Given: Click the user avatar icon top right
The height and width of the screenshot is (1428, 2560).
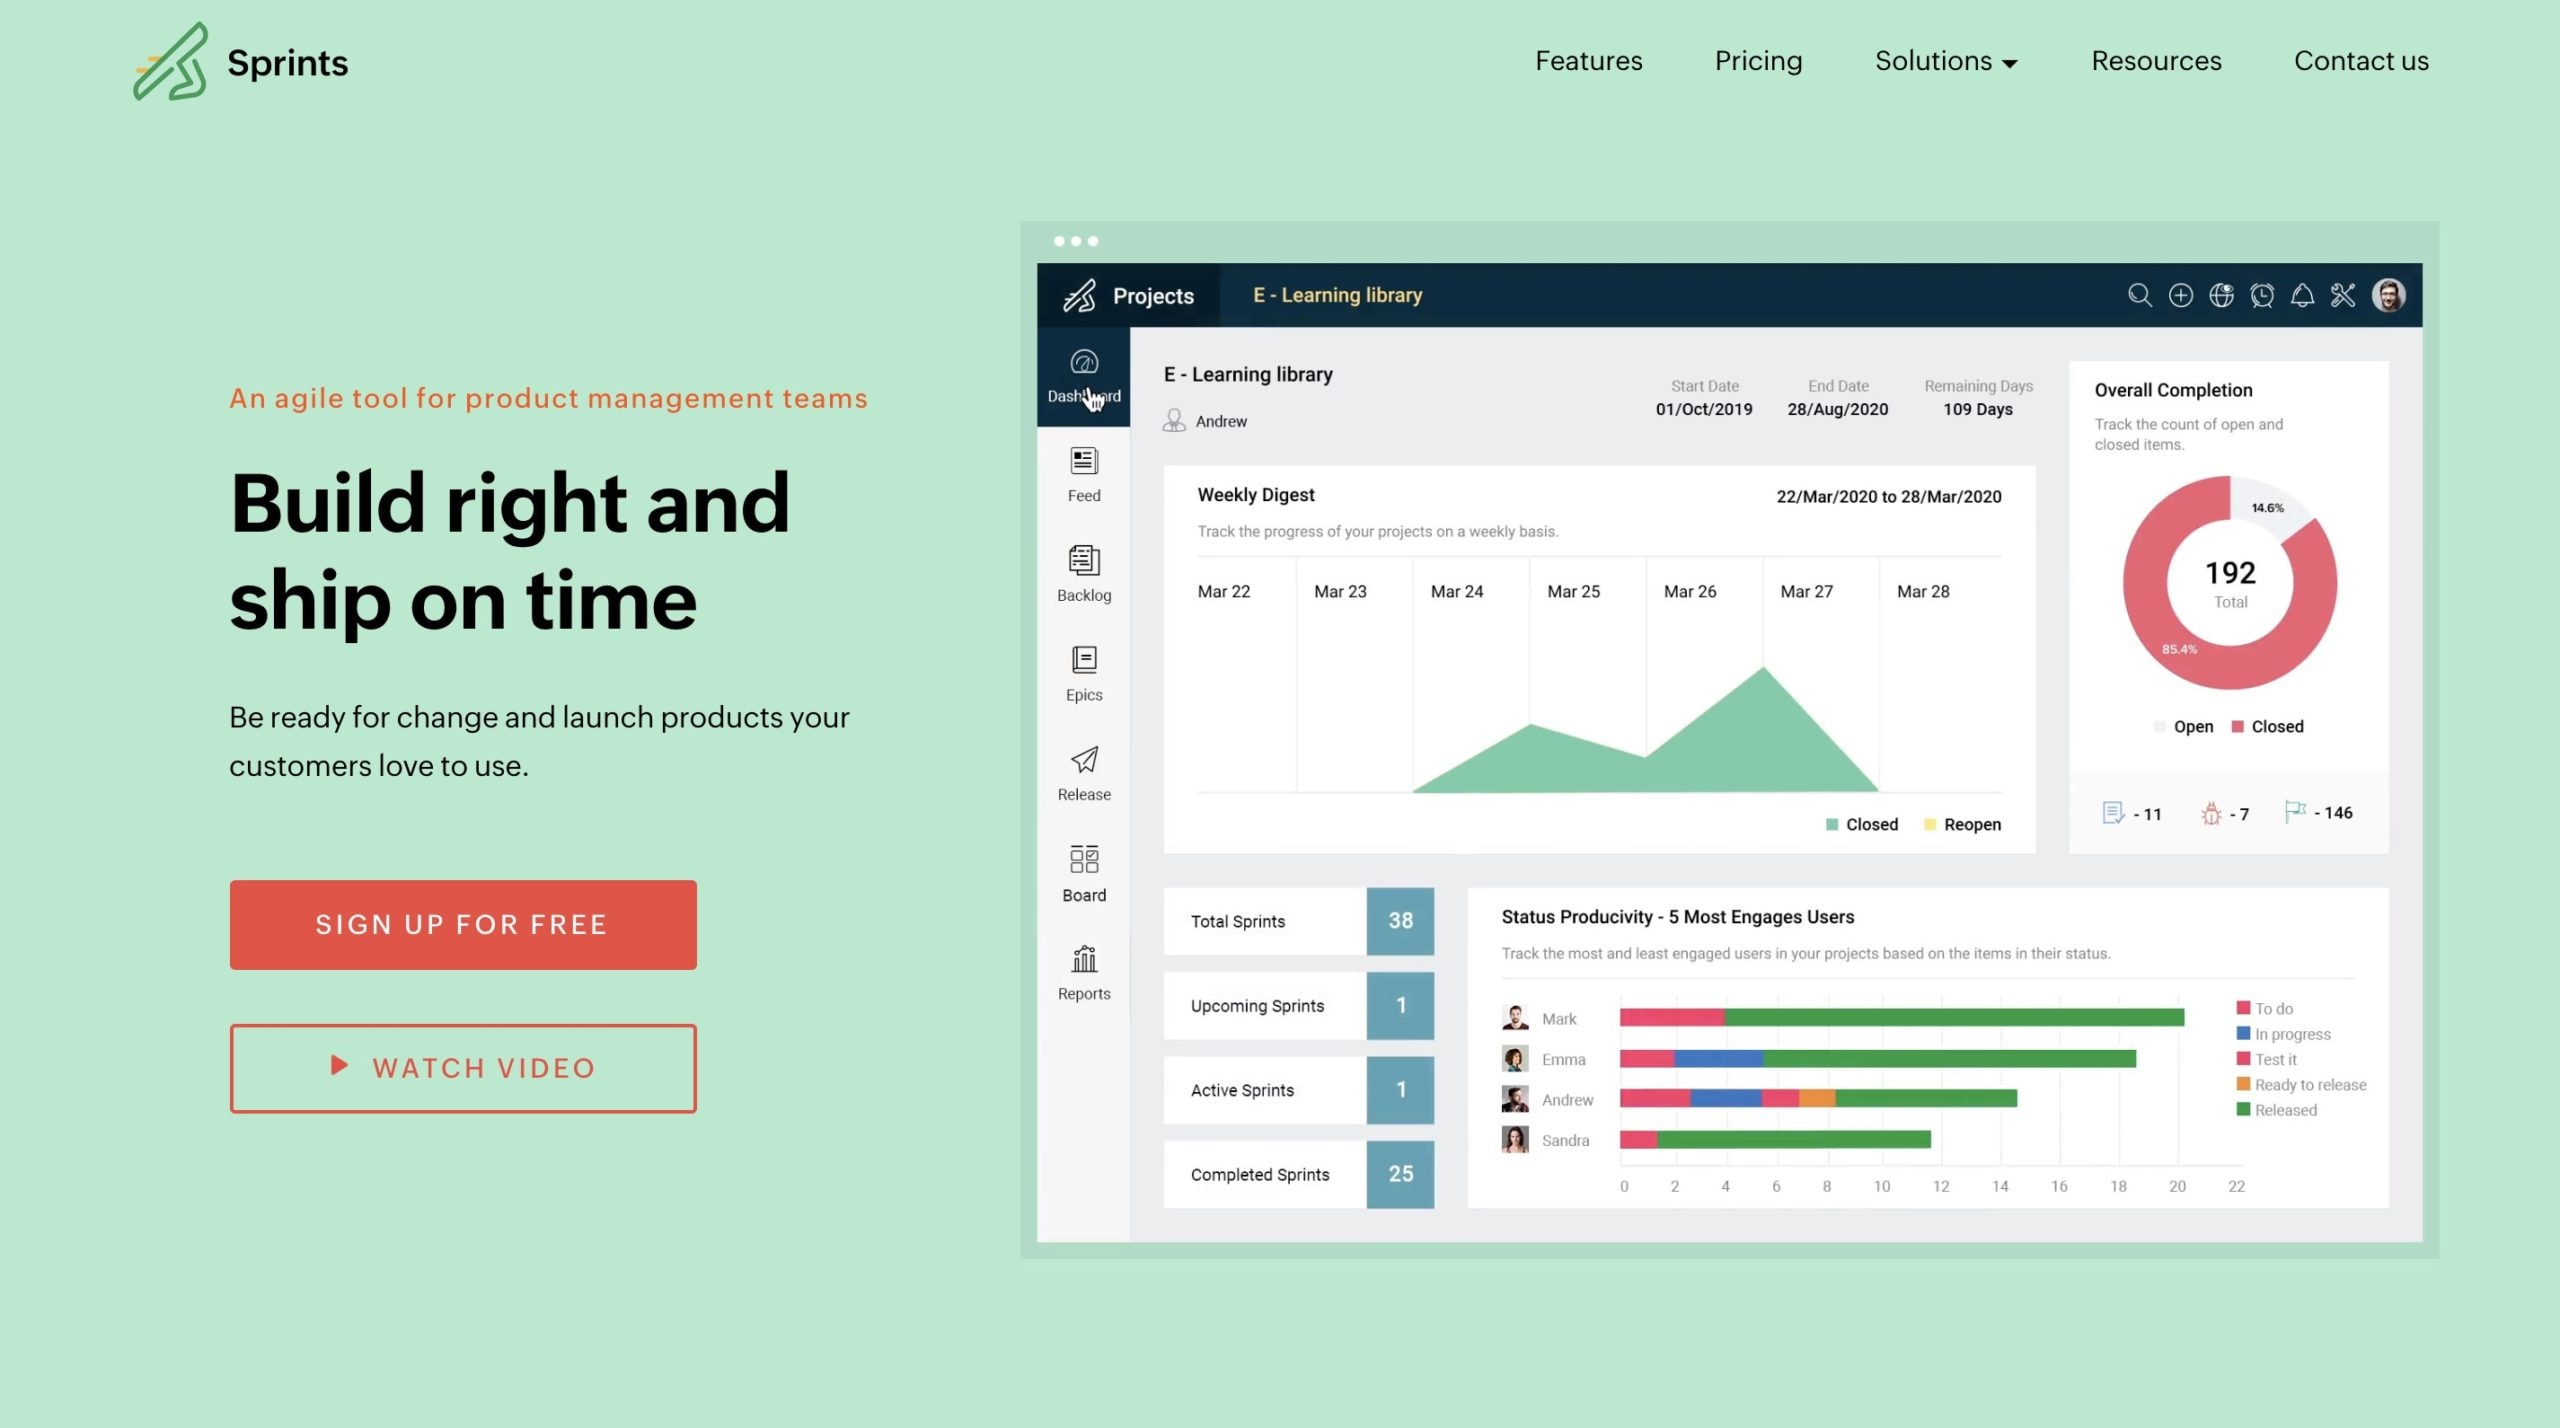Looking at the screenshot, I should pos(2389,294).
